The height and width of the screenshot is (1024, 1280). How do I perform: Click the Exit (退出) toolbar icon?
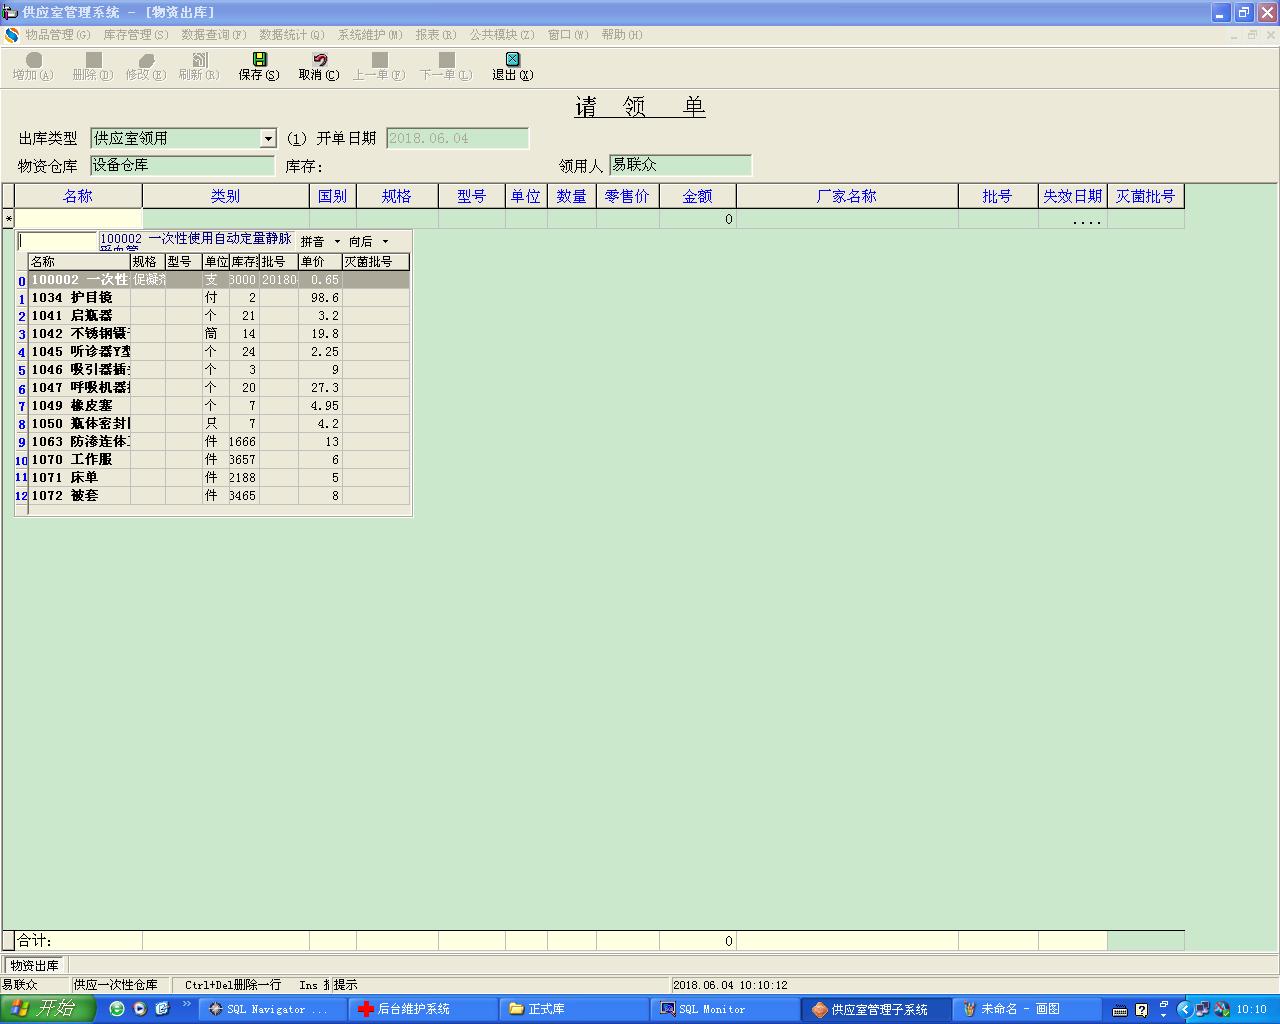tap(512, 61)
